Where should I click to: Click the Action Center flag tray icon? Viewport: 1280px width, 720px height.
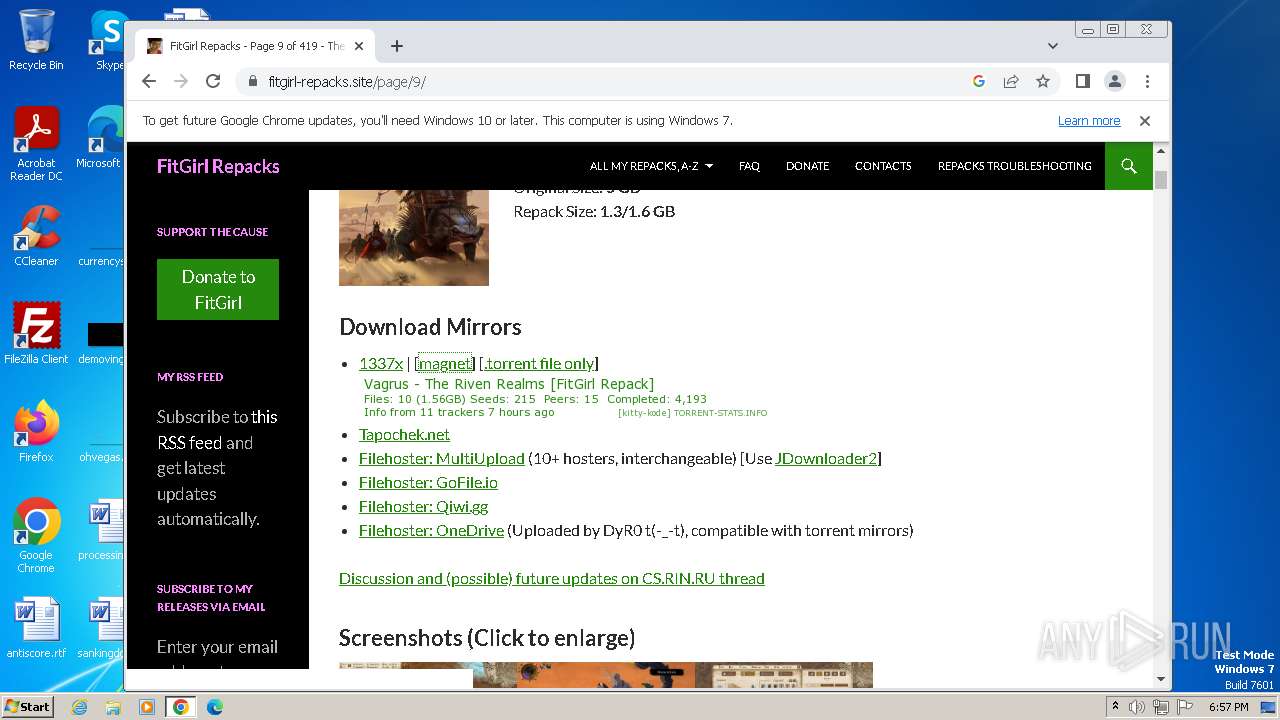(x=1183, y=707)
